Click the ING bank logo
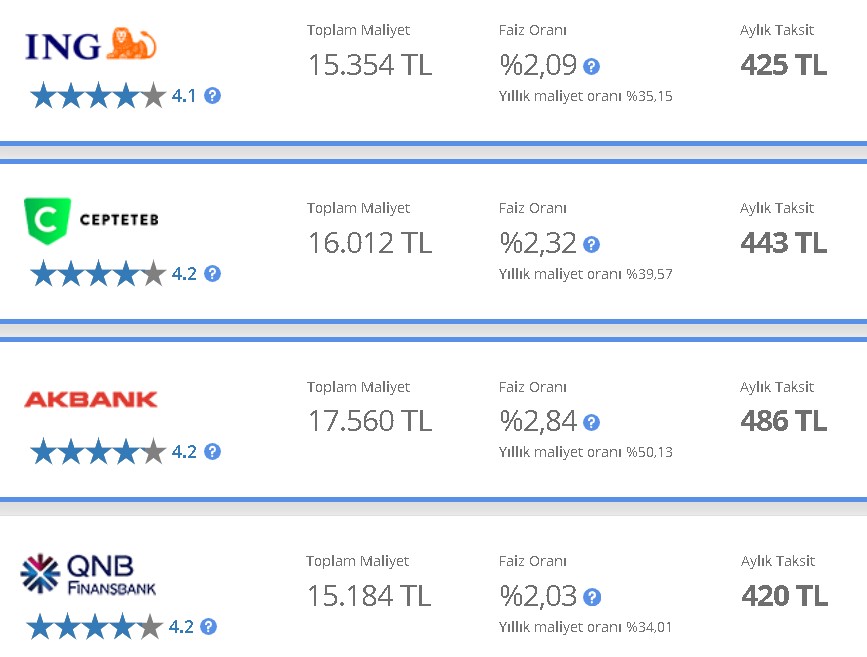This screenshot has height=657, width=867. point(91,44)
